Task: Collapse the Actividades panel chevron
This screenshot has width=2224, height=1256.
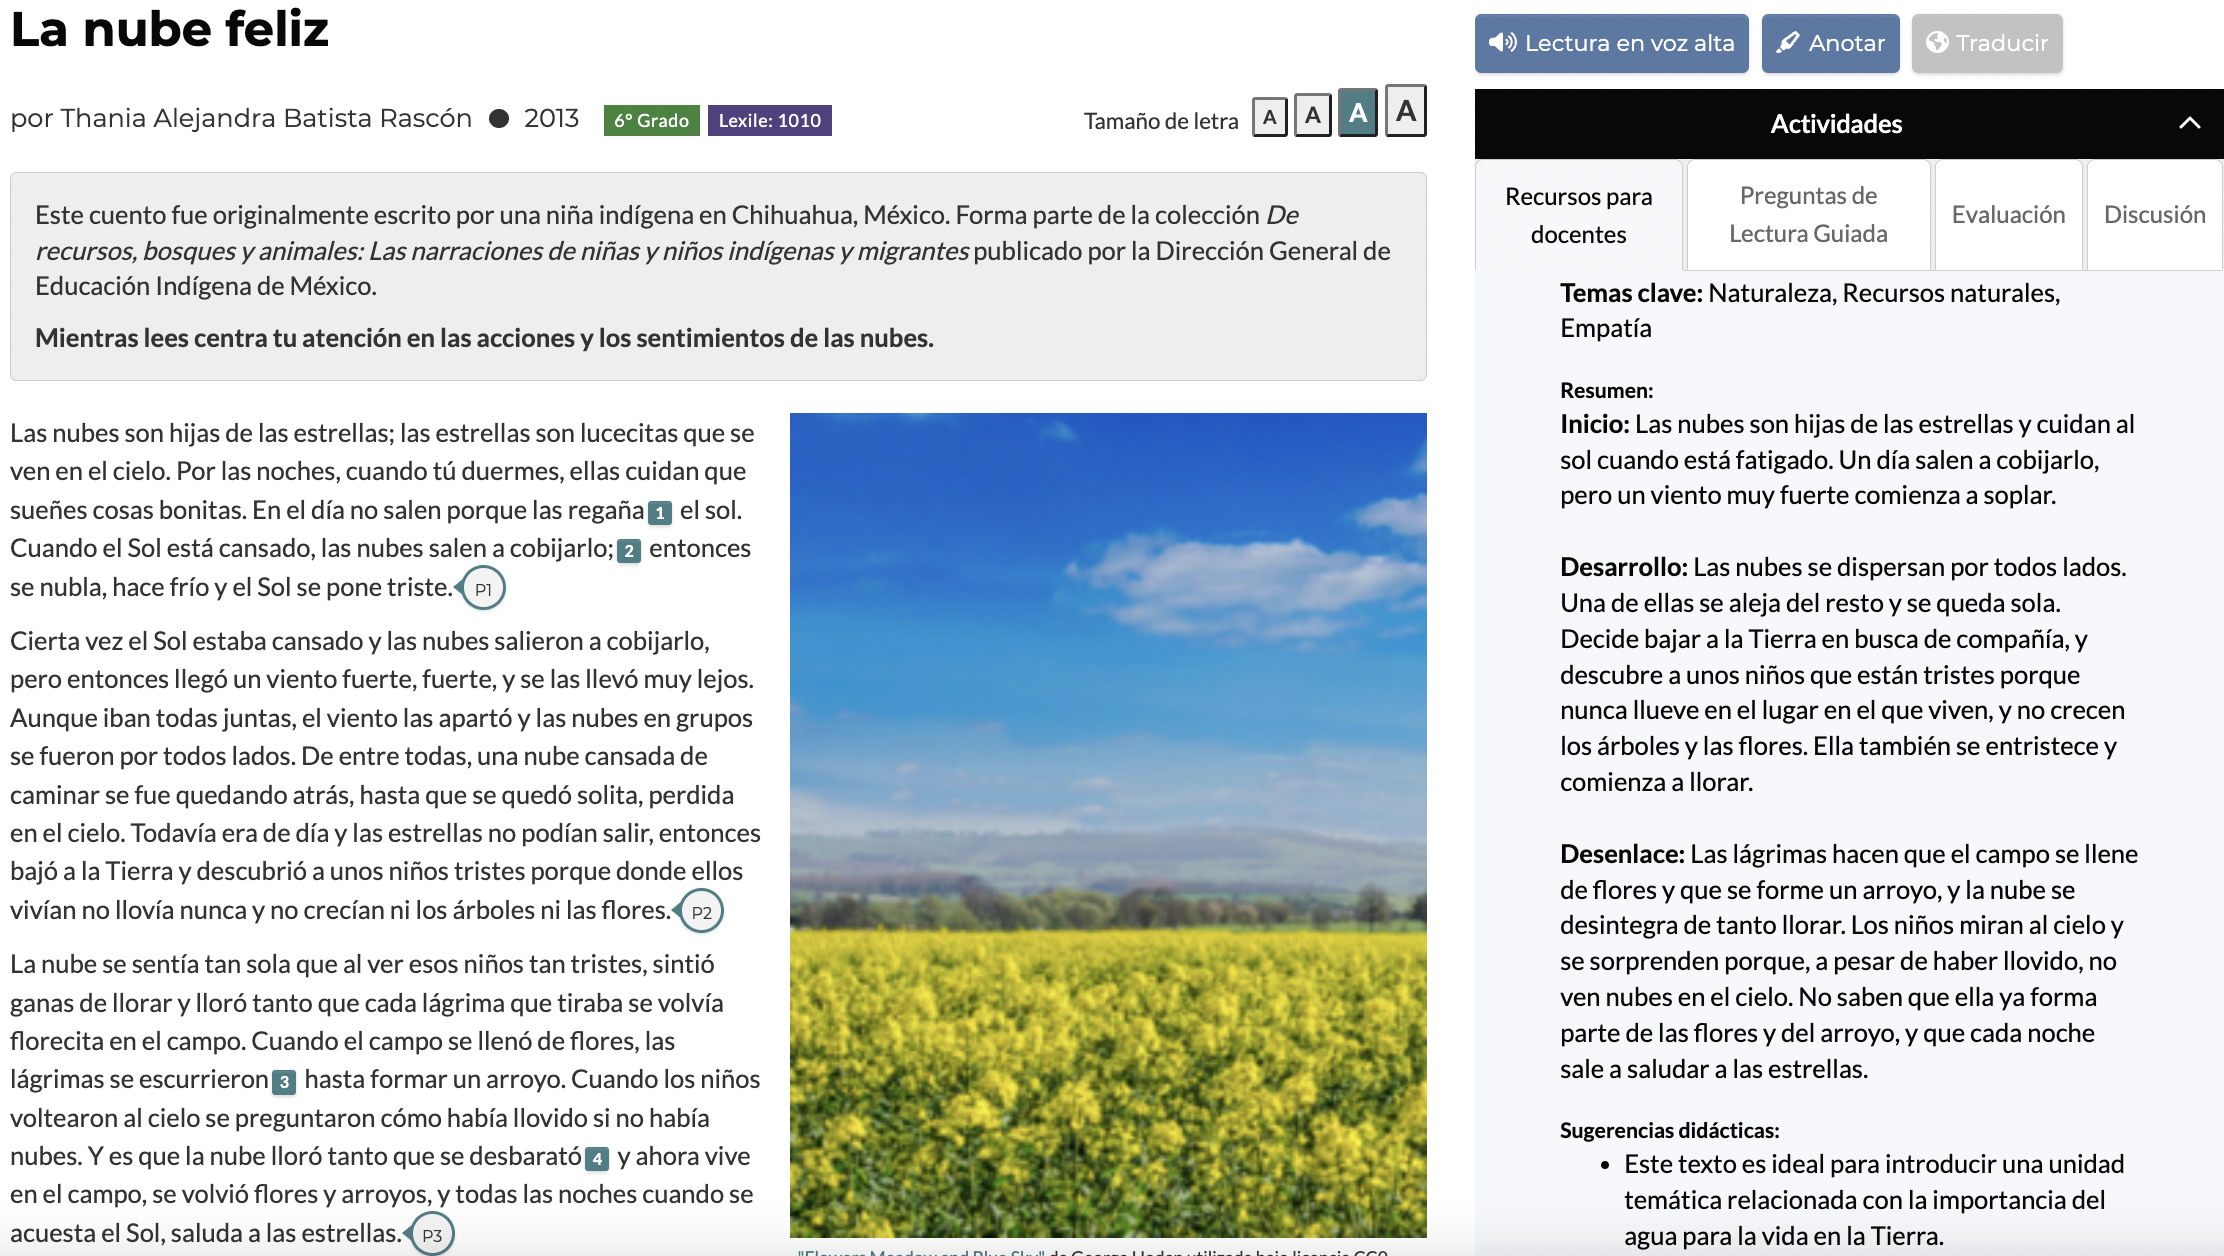Action: [x=2190, y=123]
